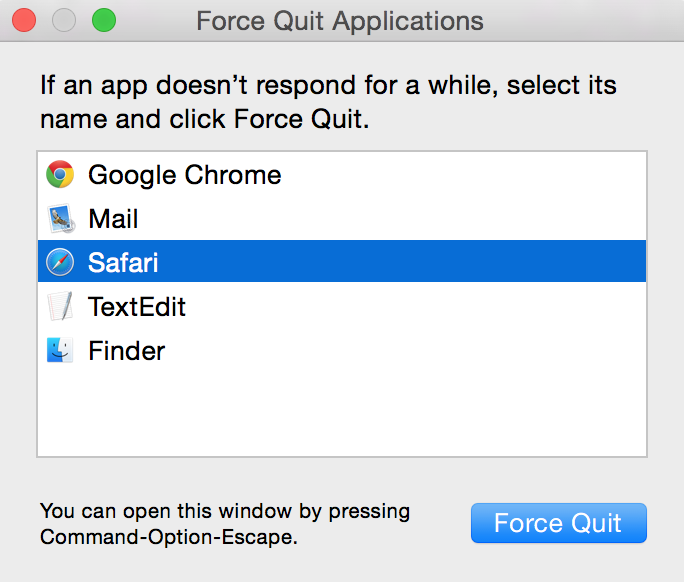Click the Force Quit Applications title

[340, 21]
